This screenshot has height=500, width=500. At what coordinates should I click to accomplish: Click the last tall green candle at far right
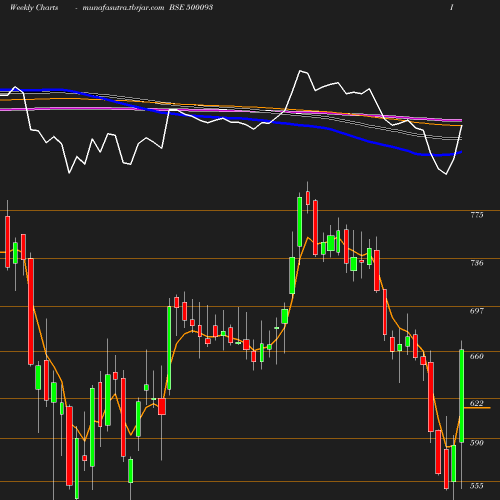tap(462, 396)
